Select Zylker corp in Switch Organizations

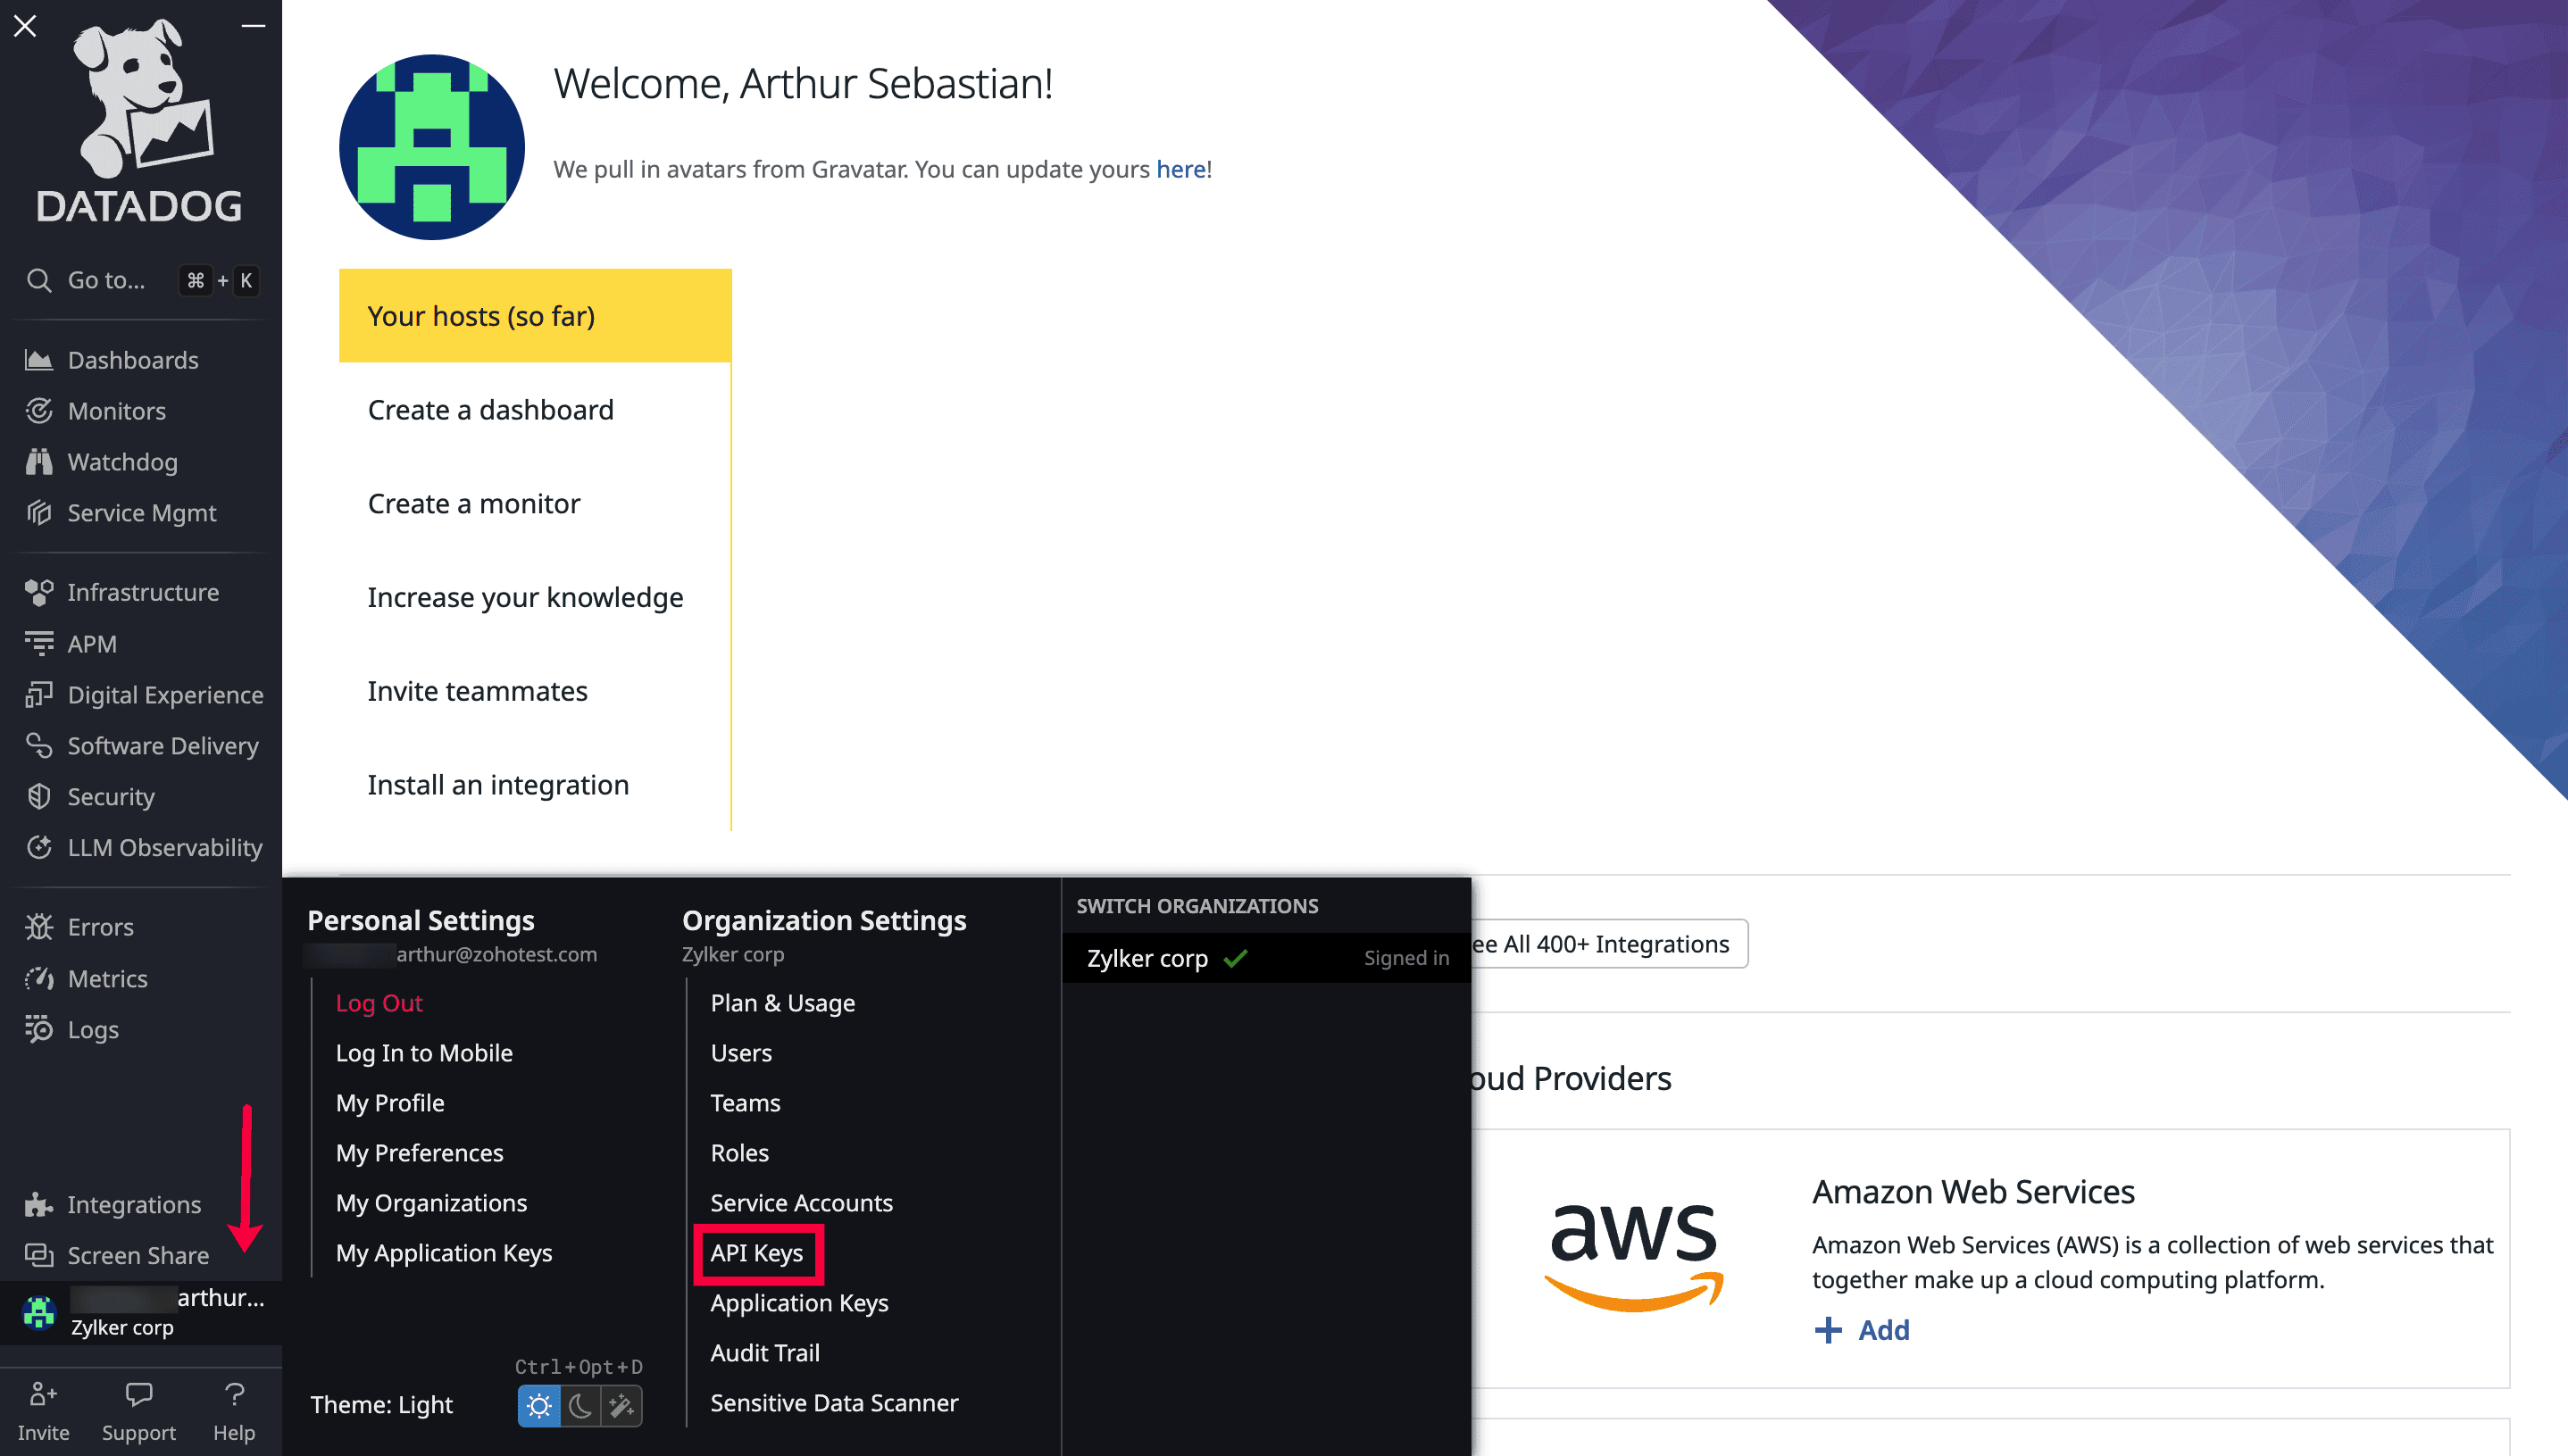[1147, 958]
